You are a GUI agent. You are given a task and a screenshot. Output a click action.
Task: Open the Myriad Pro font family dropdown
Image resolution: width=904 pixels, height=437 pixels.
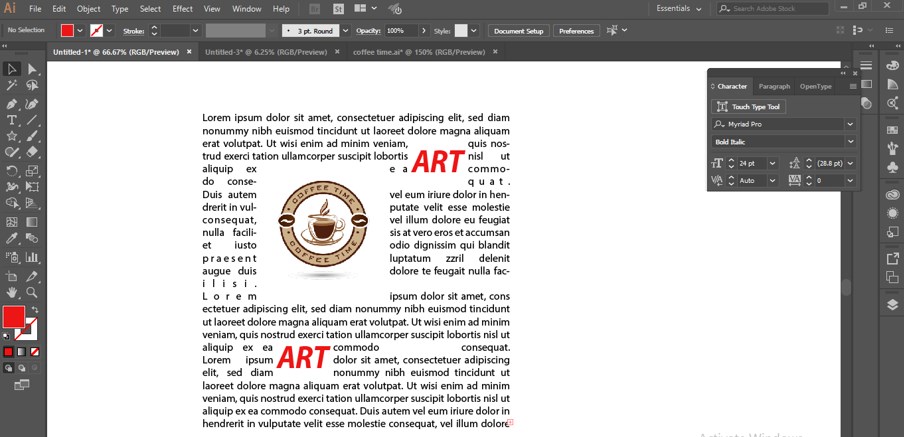pyautogui.click(x=850, y=124)
